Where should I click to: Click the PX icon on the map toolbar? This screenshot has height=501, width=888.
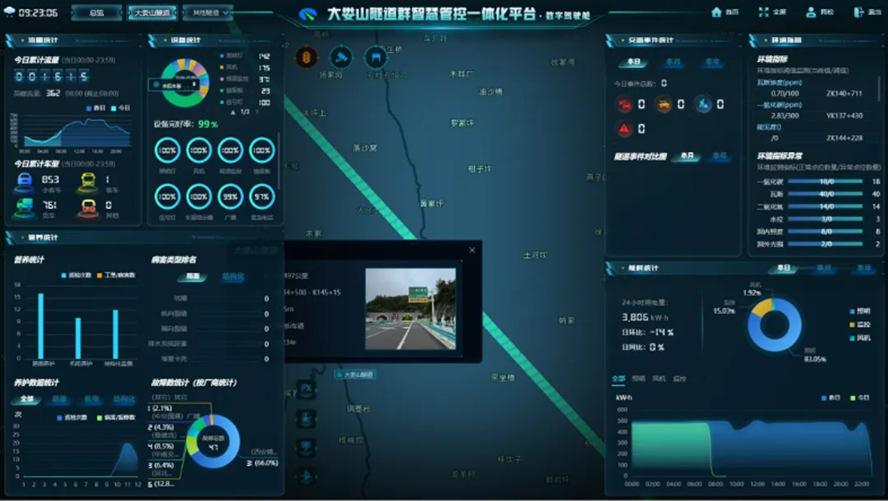[x=306, y=389]
